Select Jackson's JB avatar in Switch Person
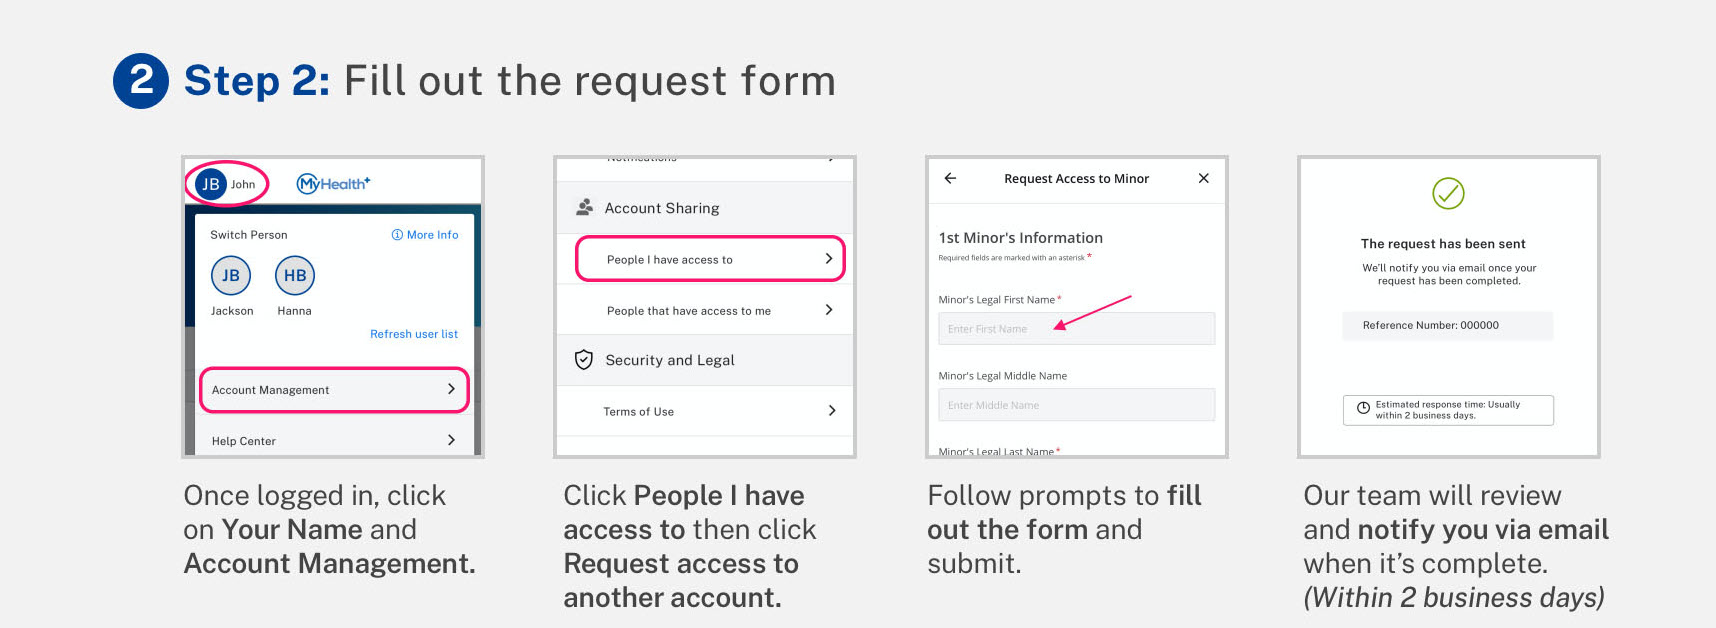This screenshot has width=1716, height=628. coord(231,276)
